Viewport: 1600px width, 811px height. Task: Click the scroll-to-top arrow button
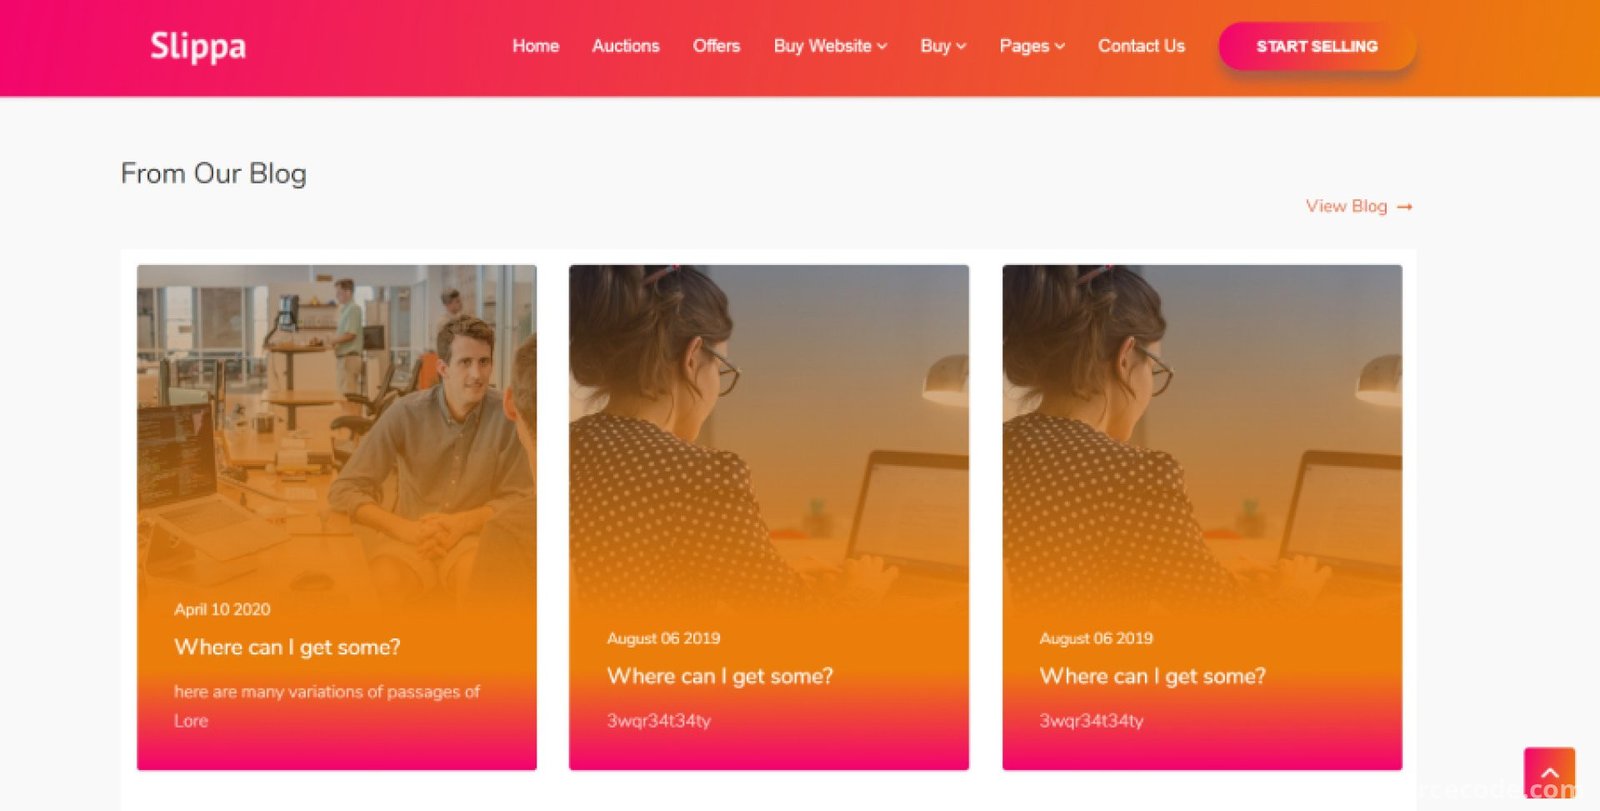[1549, 772]
